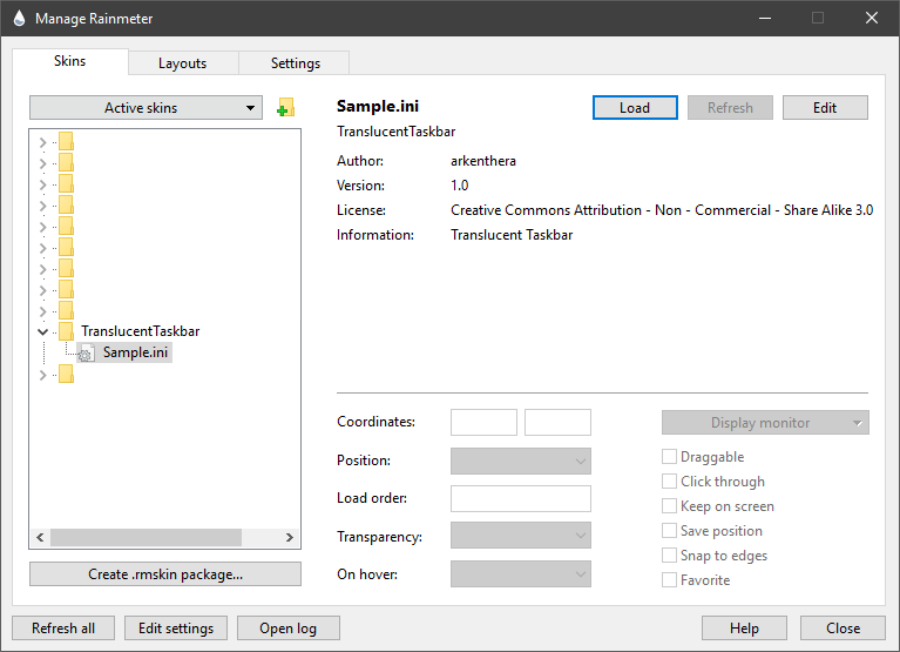
Task: Click the Open log button
Action: click(x=288, y=628)
